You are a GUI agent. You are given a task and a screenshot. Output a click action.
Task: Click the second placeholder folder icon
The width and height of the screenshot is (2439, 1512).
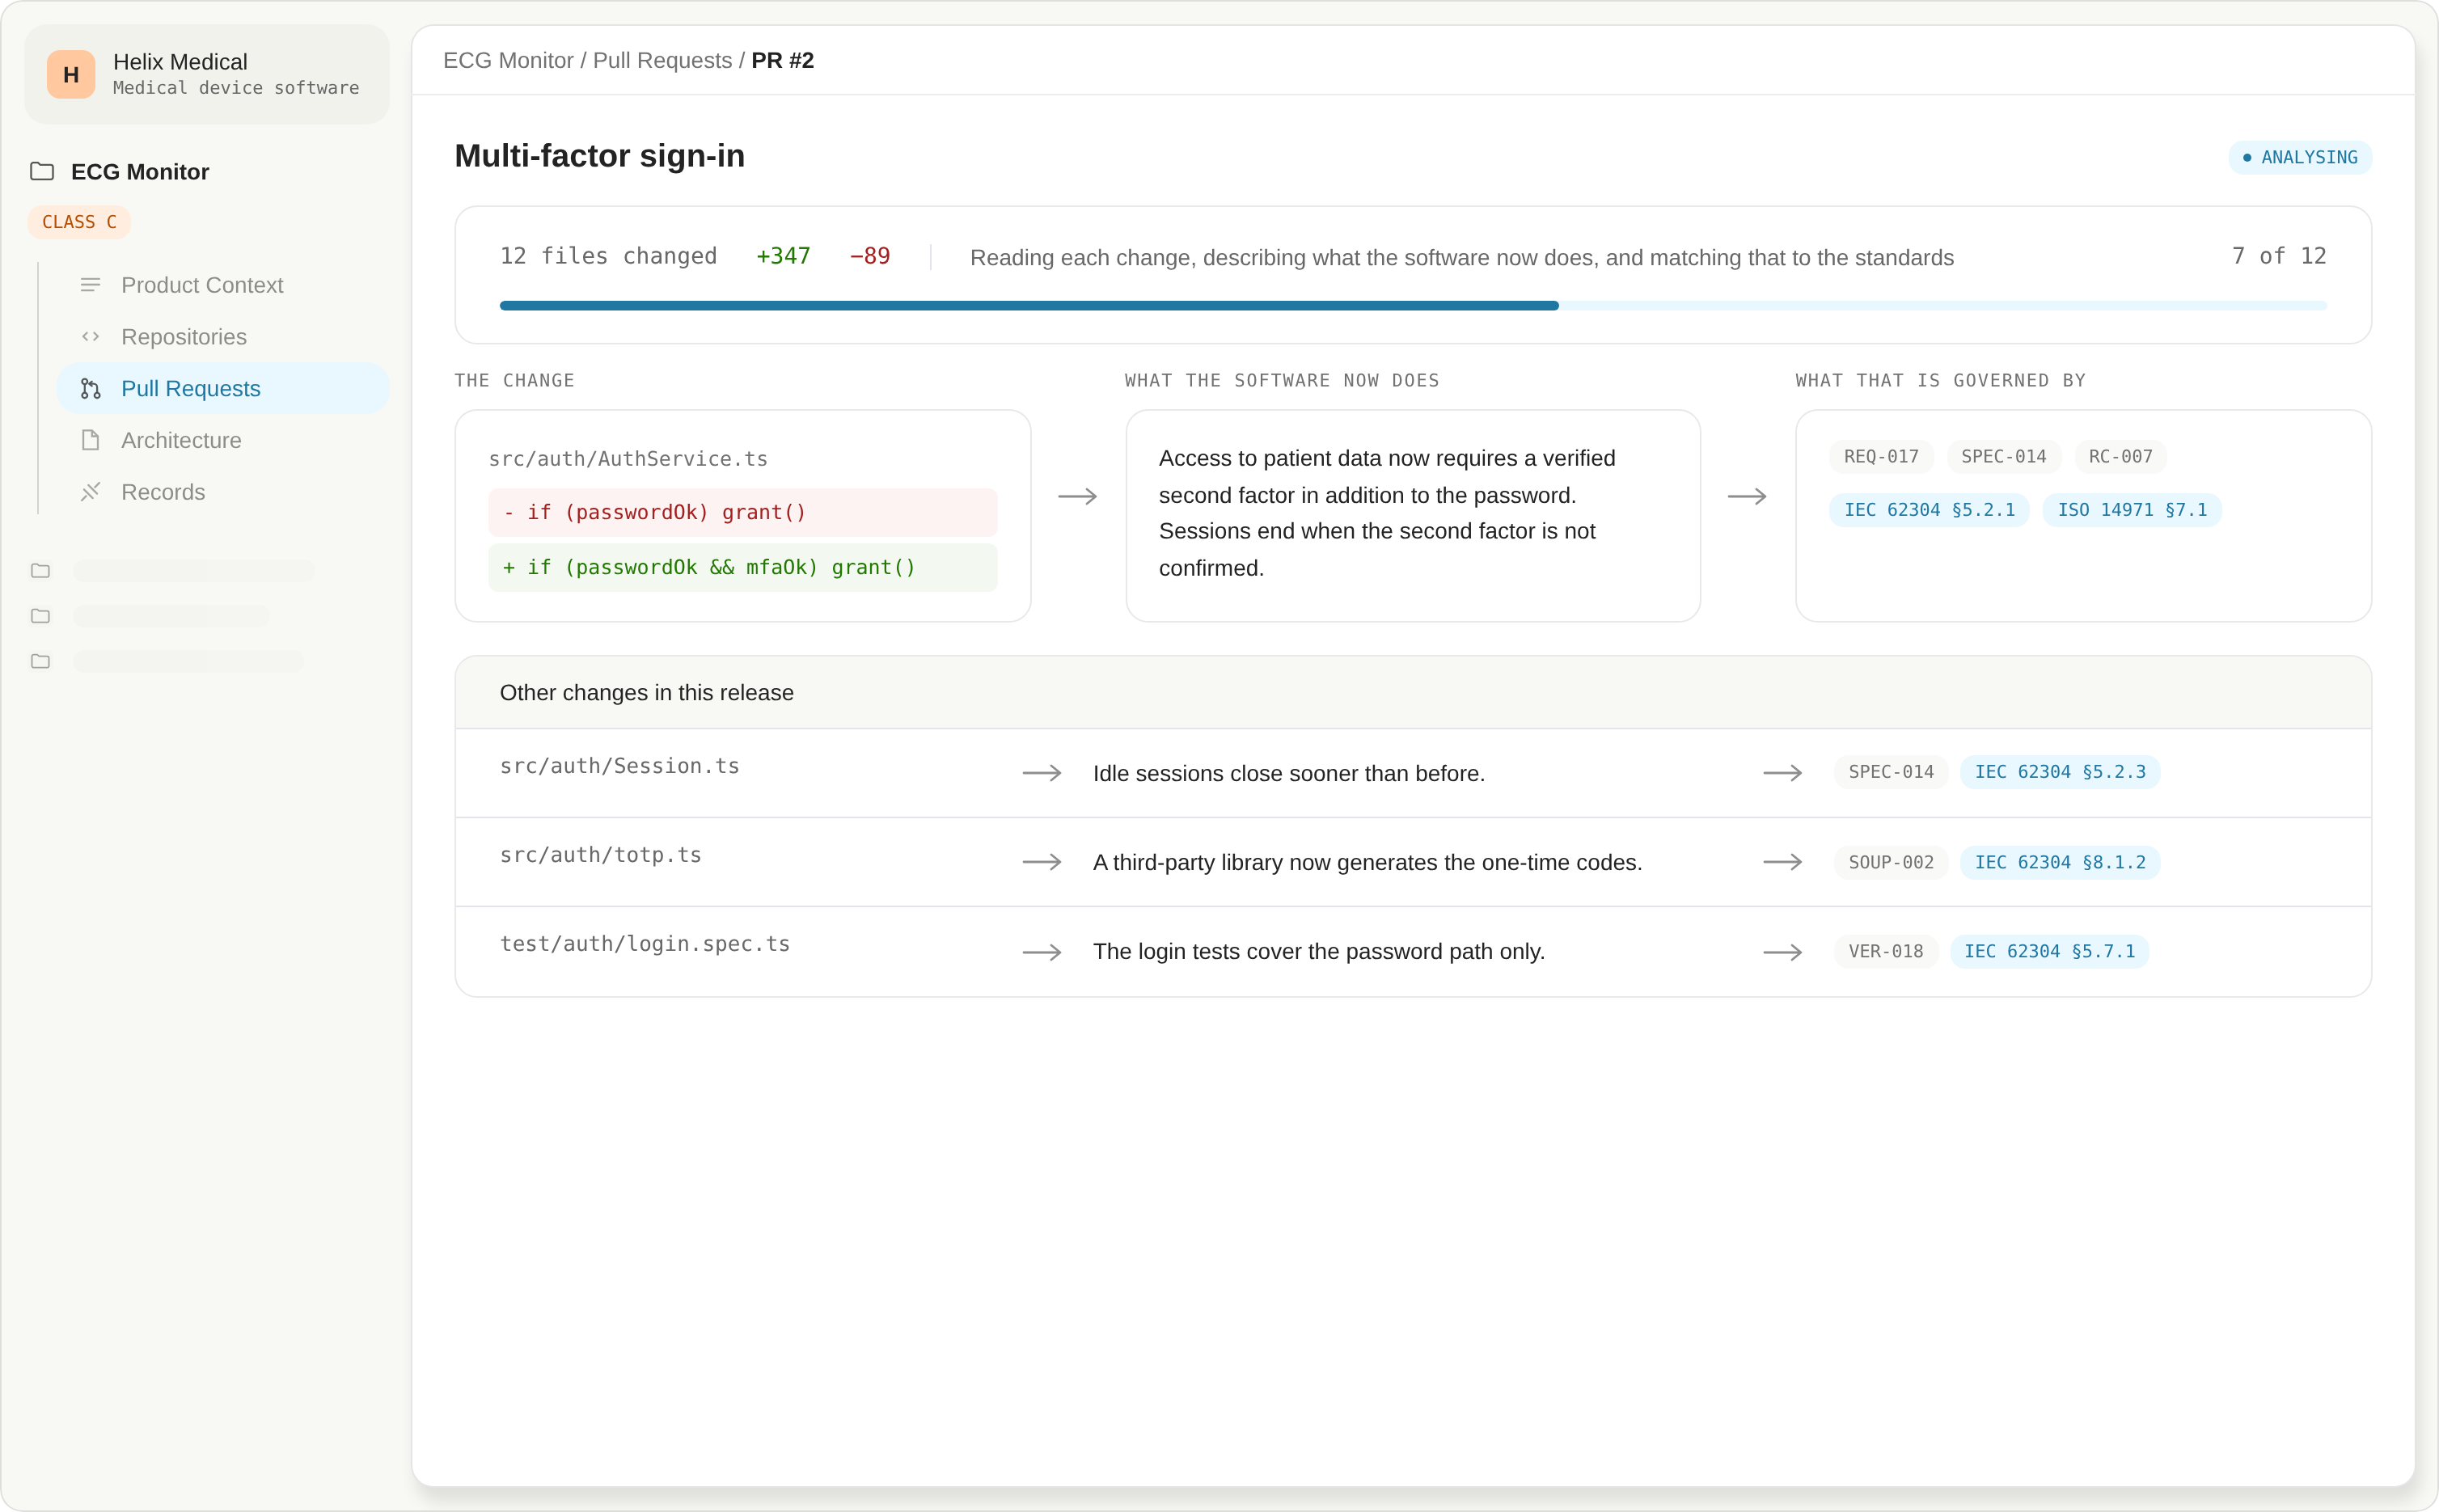[40, 616]
